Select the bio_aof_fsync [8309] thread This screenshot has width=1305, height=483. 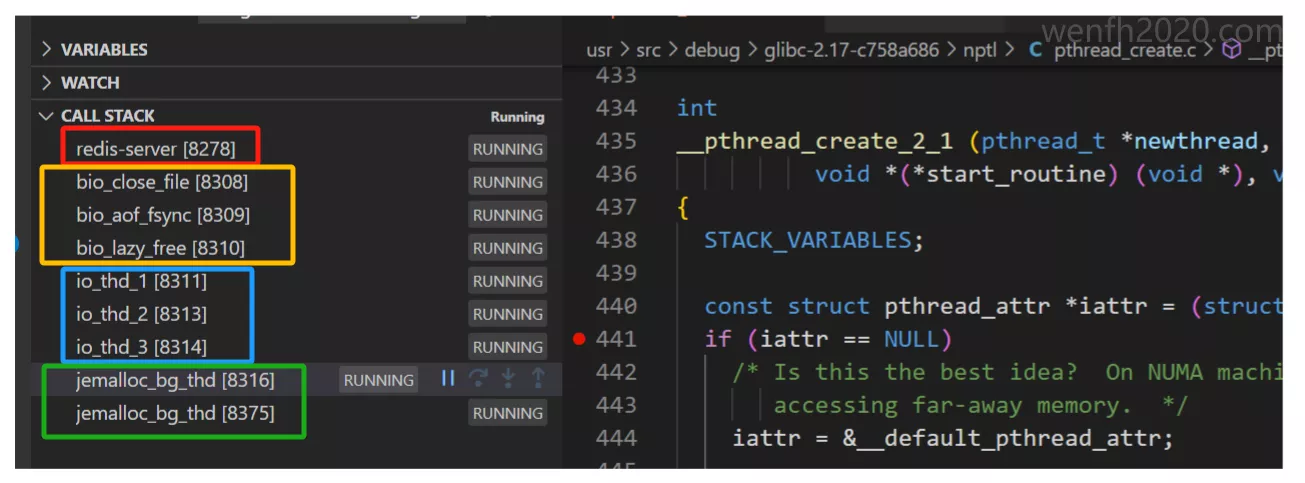click(x=162, y=214)
